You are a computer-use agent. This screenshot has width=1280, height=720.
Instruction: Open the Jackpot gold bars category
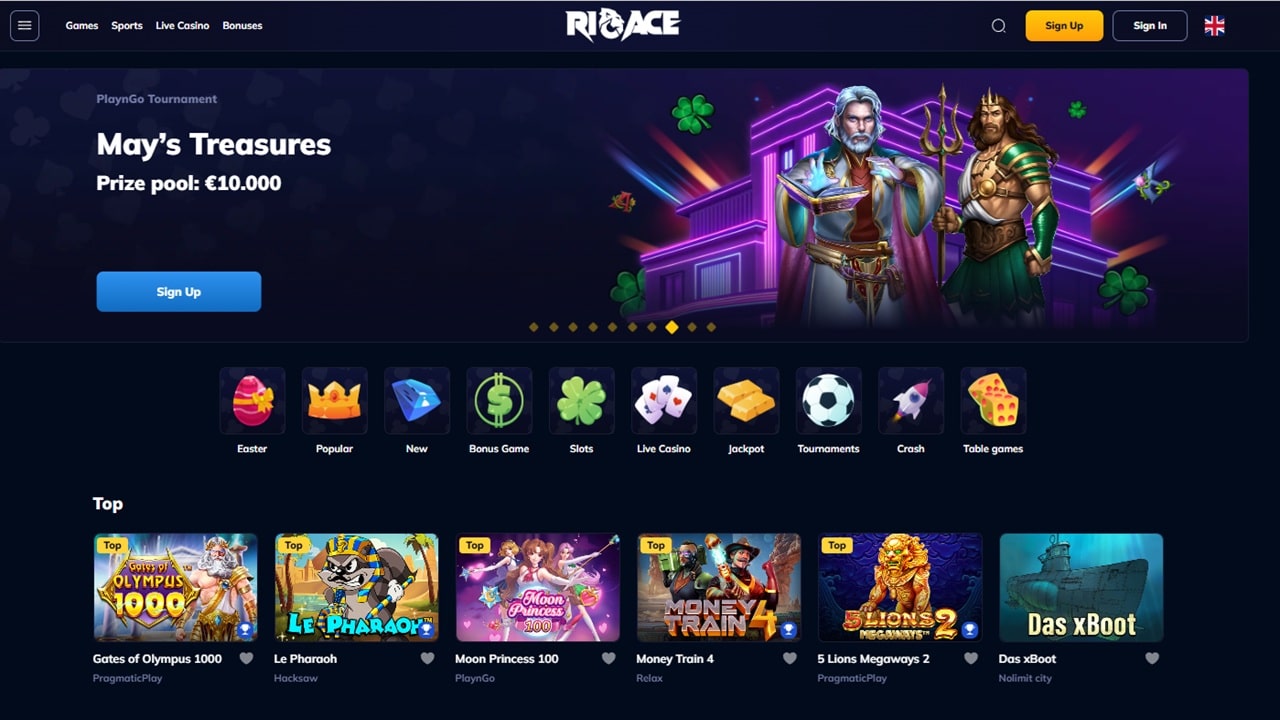746,400
